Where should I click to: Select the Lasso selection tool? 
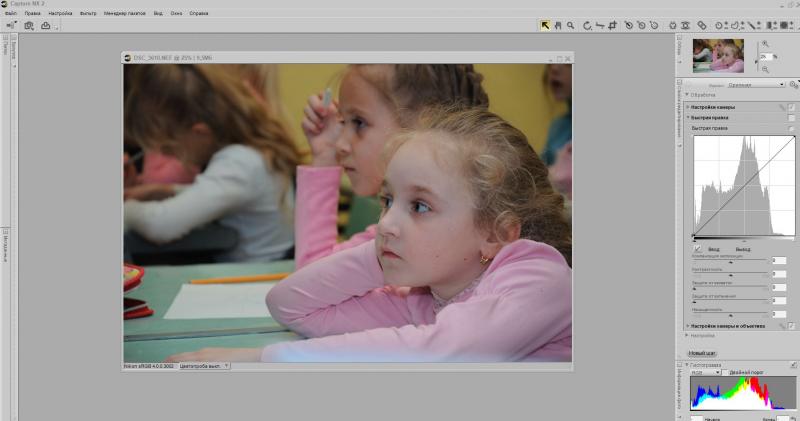[x=737, y=25]
